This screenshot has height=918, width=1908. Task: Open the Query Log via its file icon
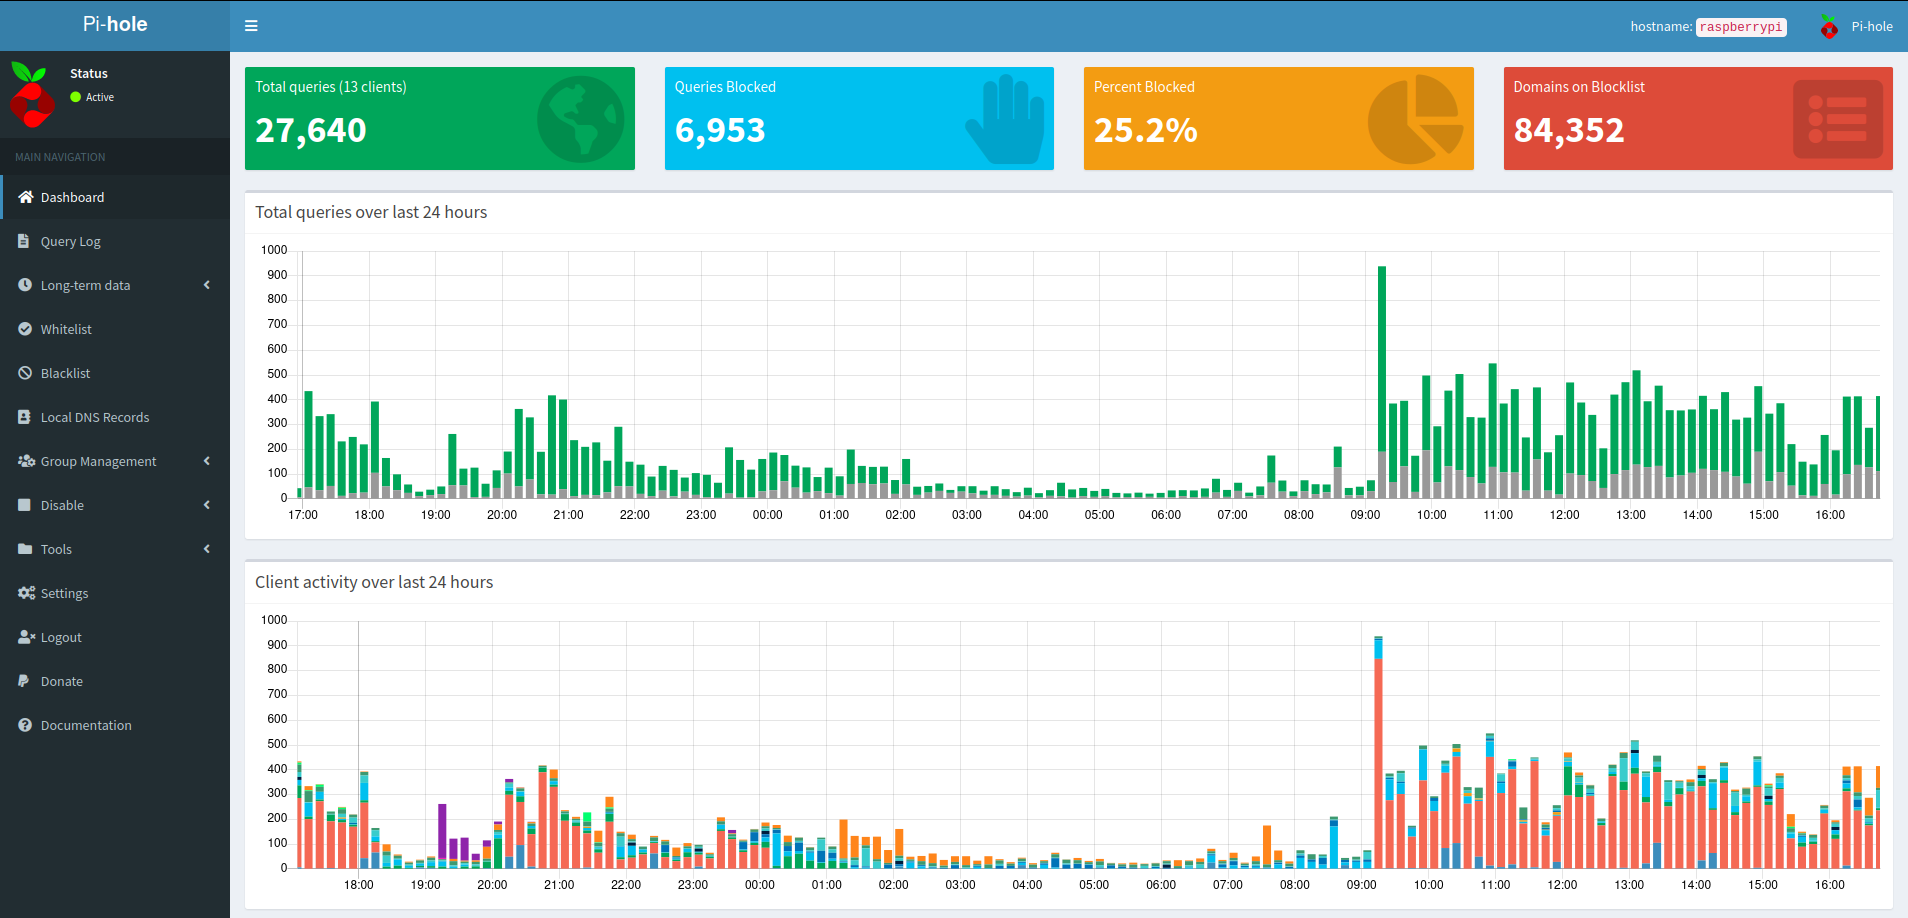click(25, 241)
